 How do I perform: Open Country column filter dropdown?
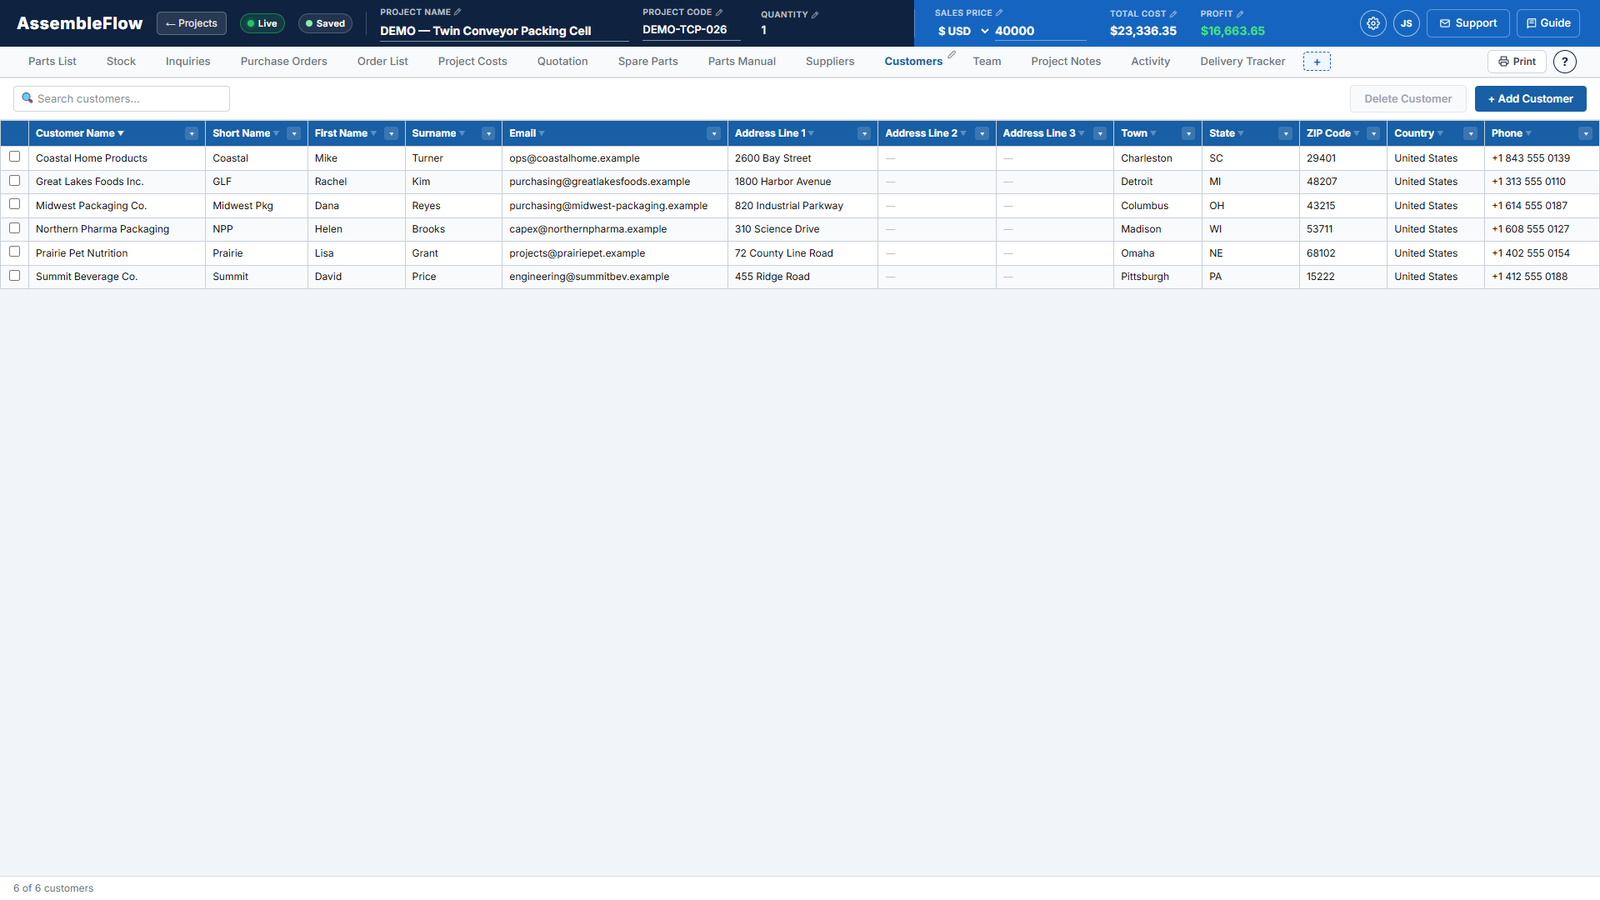click(1471, 134)
